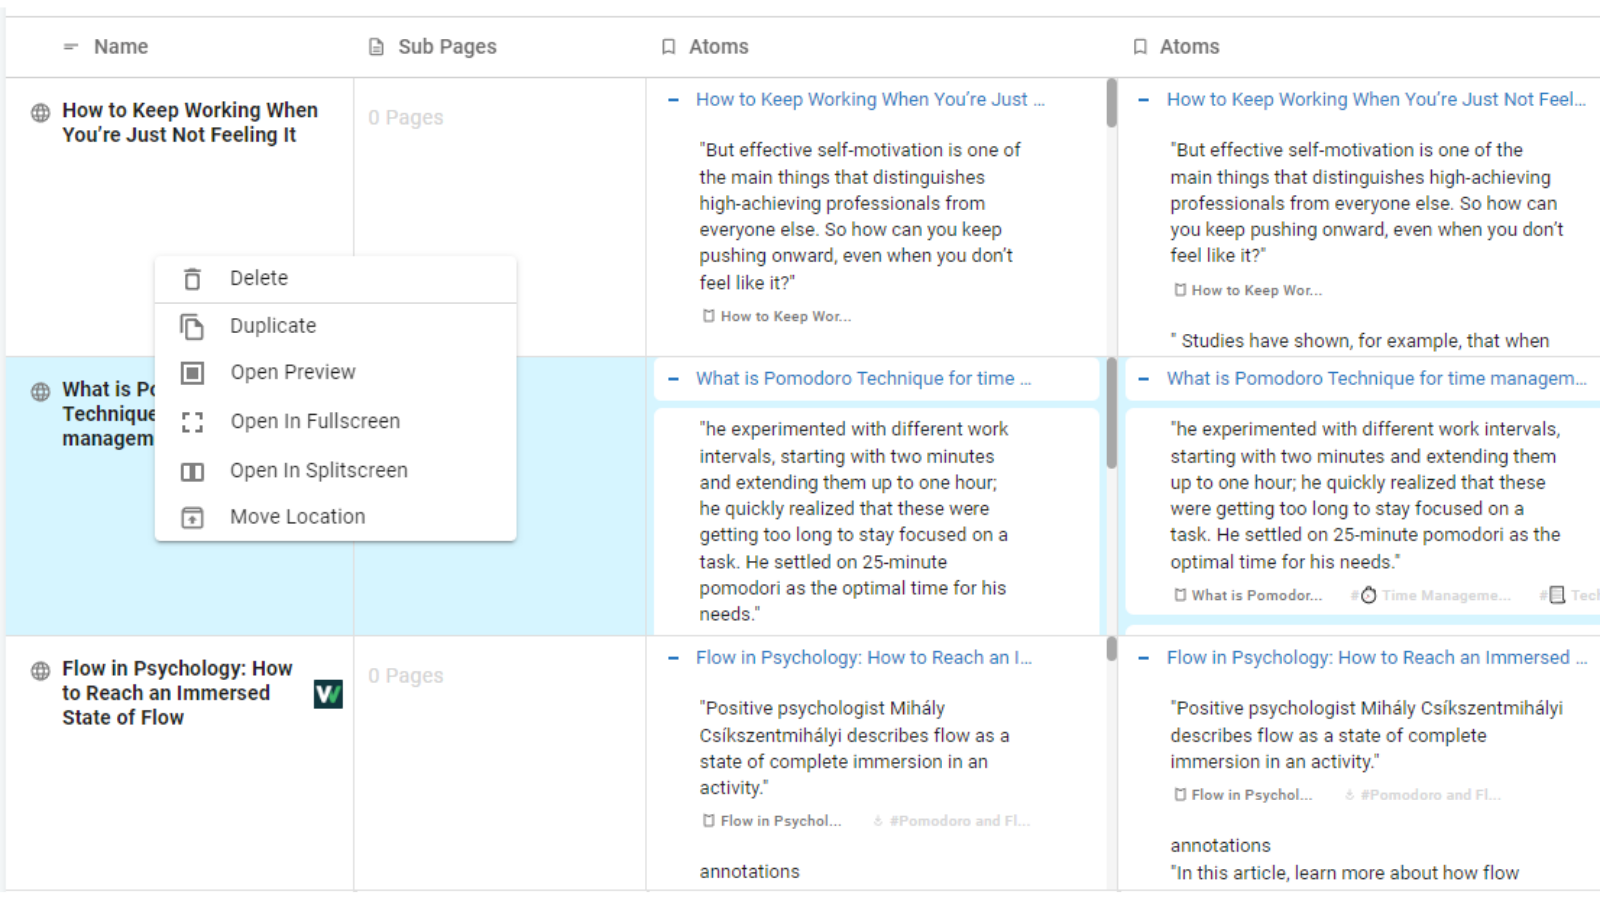The height and width of the screenshot is (900, 1600).
Task: Click the Sub Pages column header
Action: 447,47
